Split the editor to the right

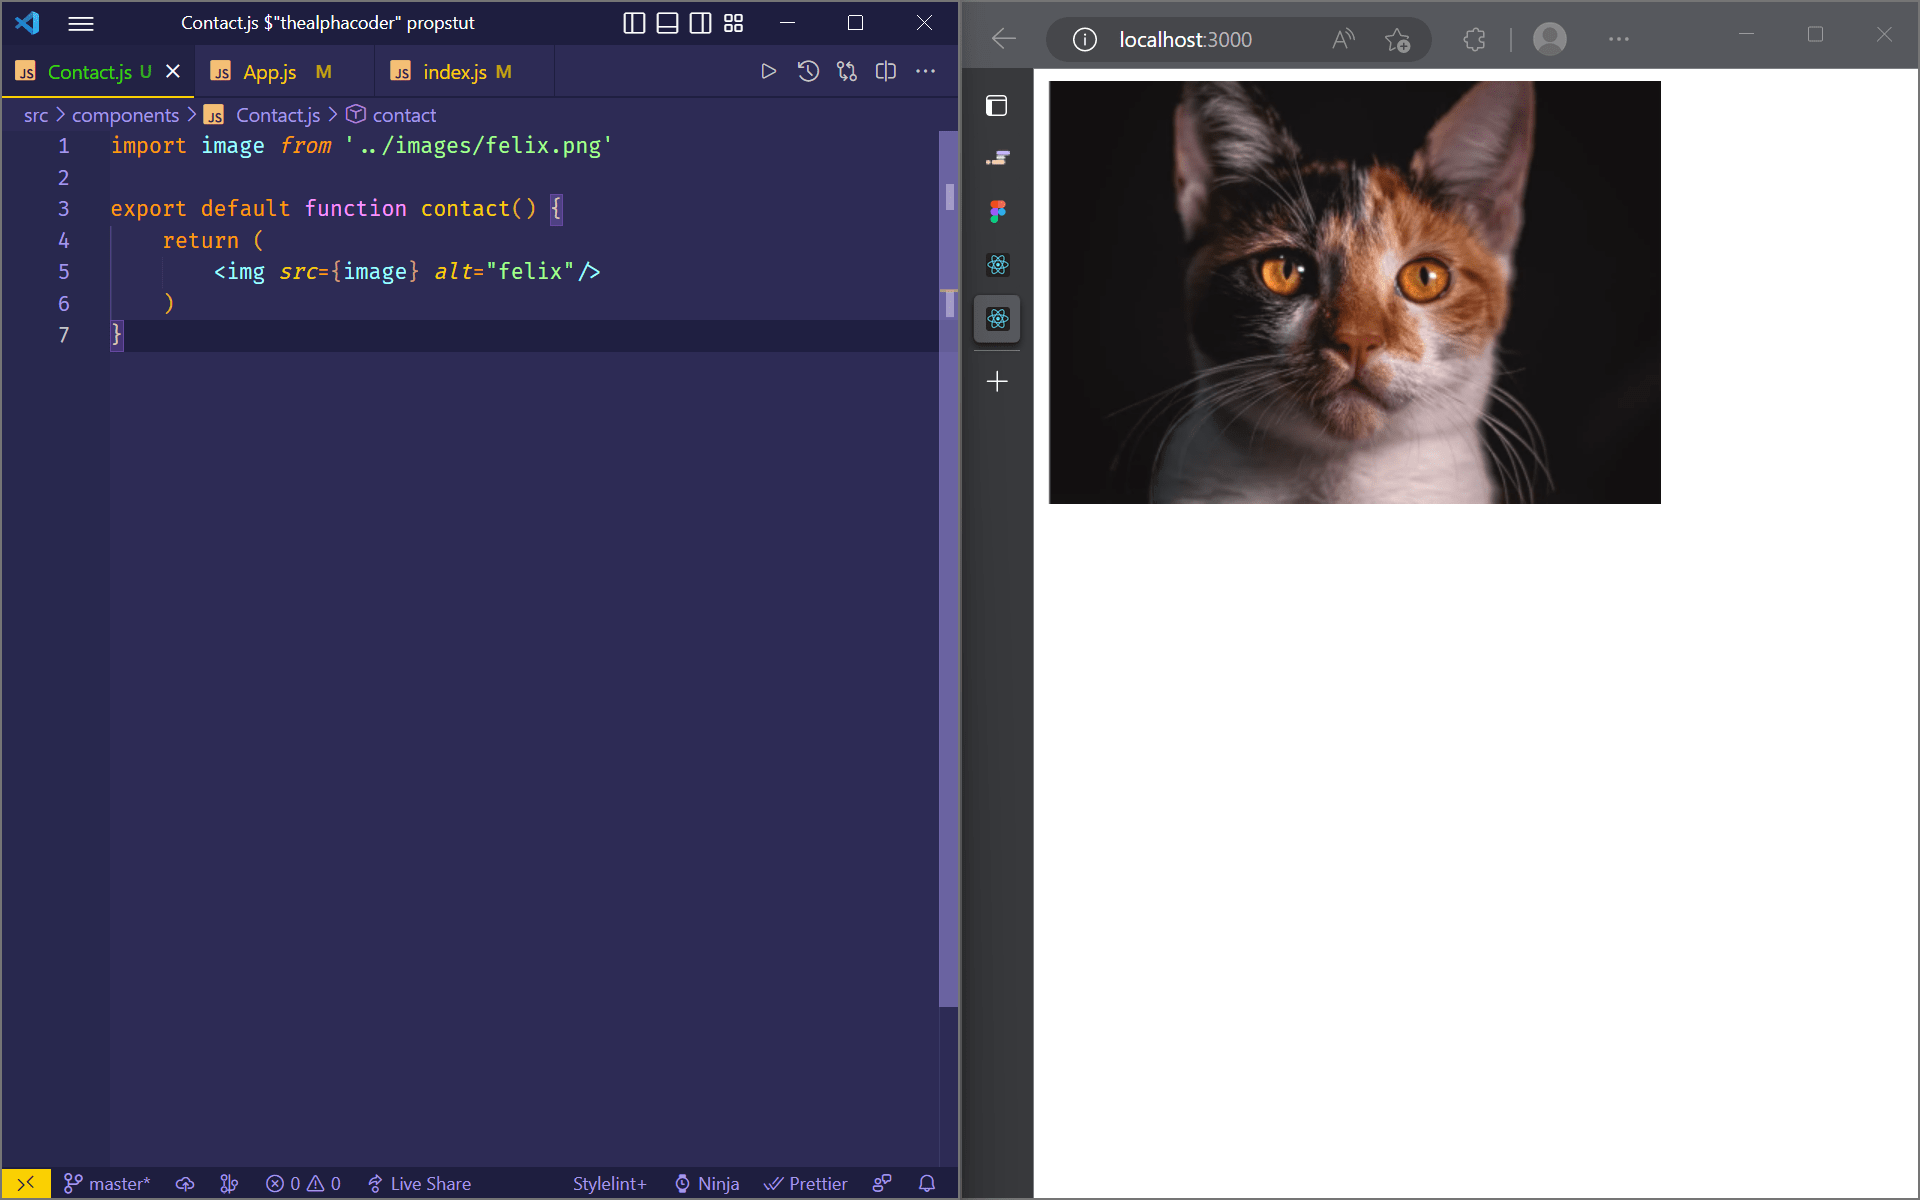(886, 71)
